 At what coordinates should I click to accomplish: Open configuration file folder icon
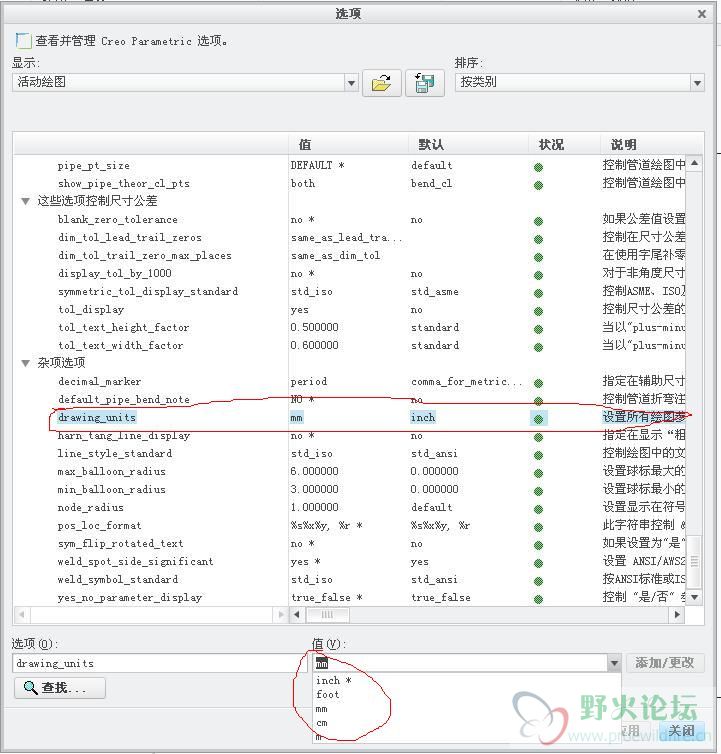(381, 83)
